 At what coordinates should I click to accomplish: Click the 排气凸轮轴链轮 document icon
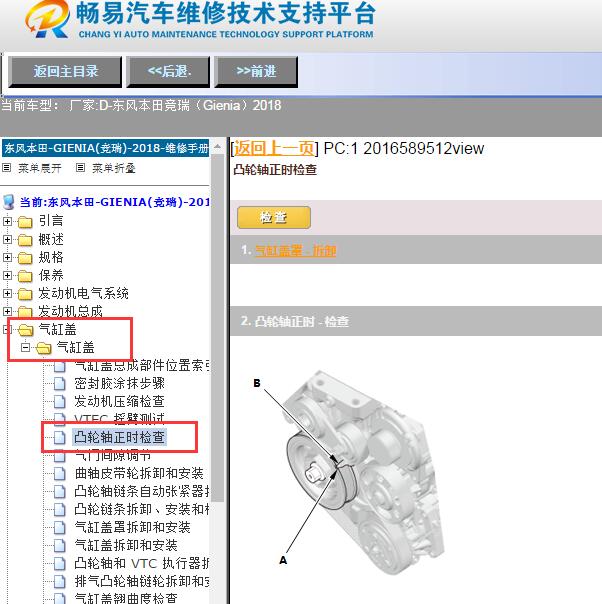pos(60,581)
